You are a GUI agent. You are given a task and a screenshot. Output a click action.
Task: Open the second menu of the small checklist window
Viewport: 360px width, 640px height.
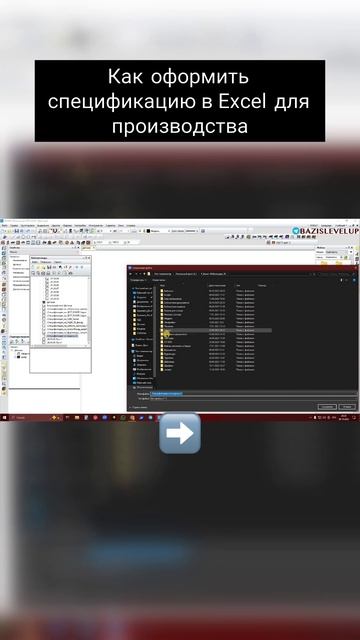[x=46, y=262]
